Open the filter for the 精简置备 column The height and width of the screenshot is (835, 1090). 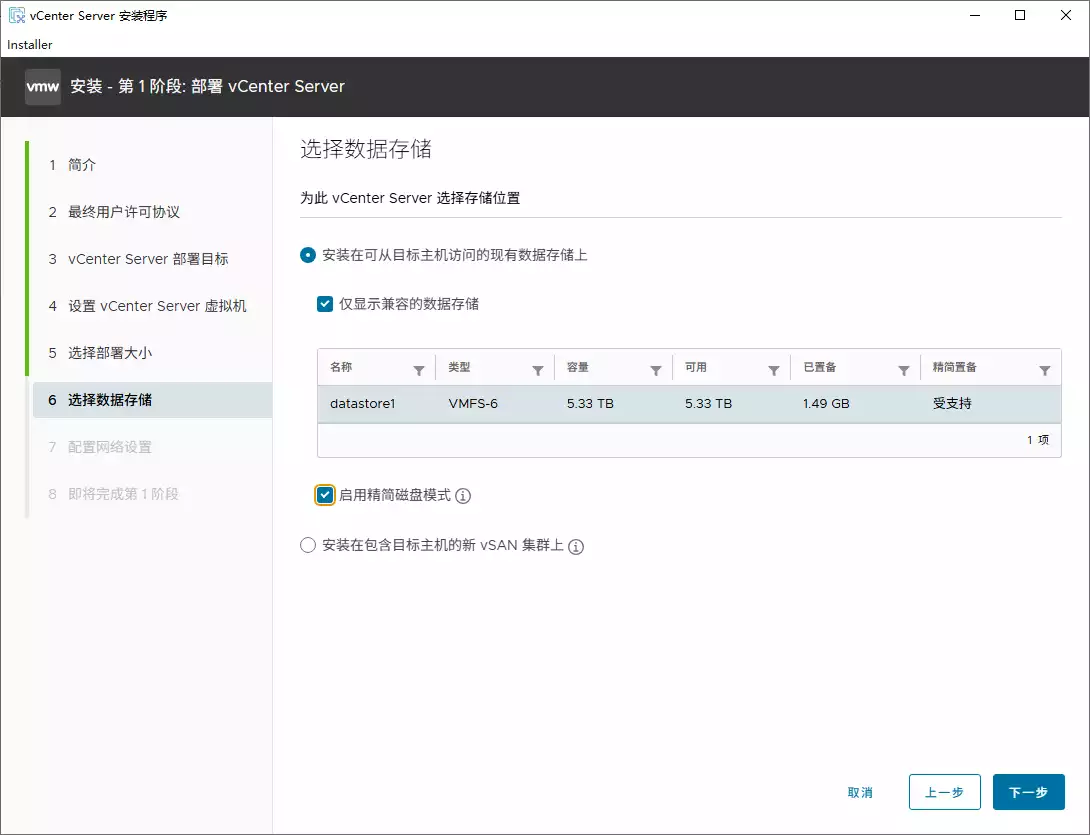pyautogui.click(x=1045, y=371)
